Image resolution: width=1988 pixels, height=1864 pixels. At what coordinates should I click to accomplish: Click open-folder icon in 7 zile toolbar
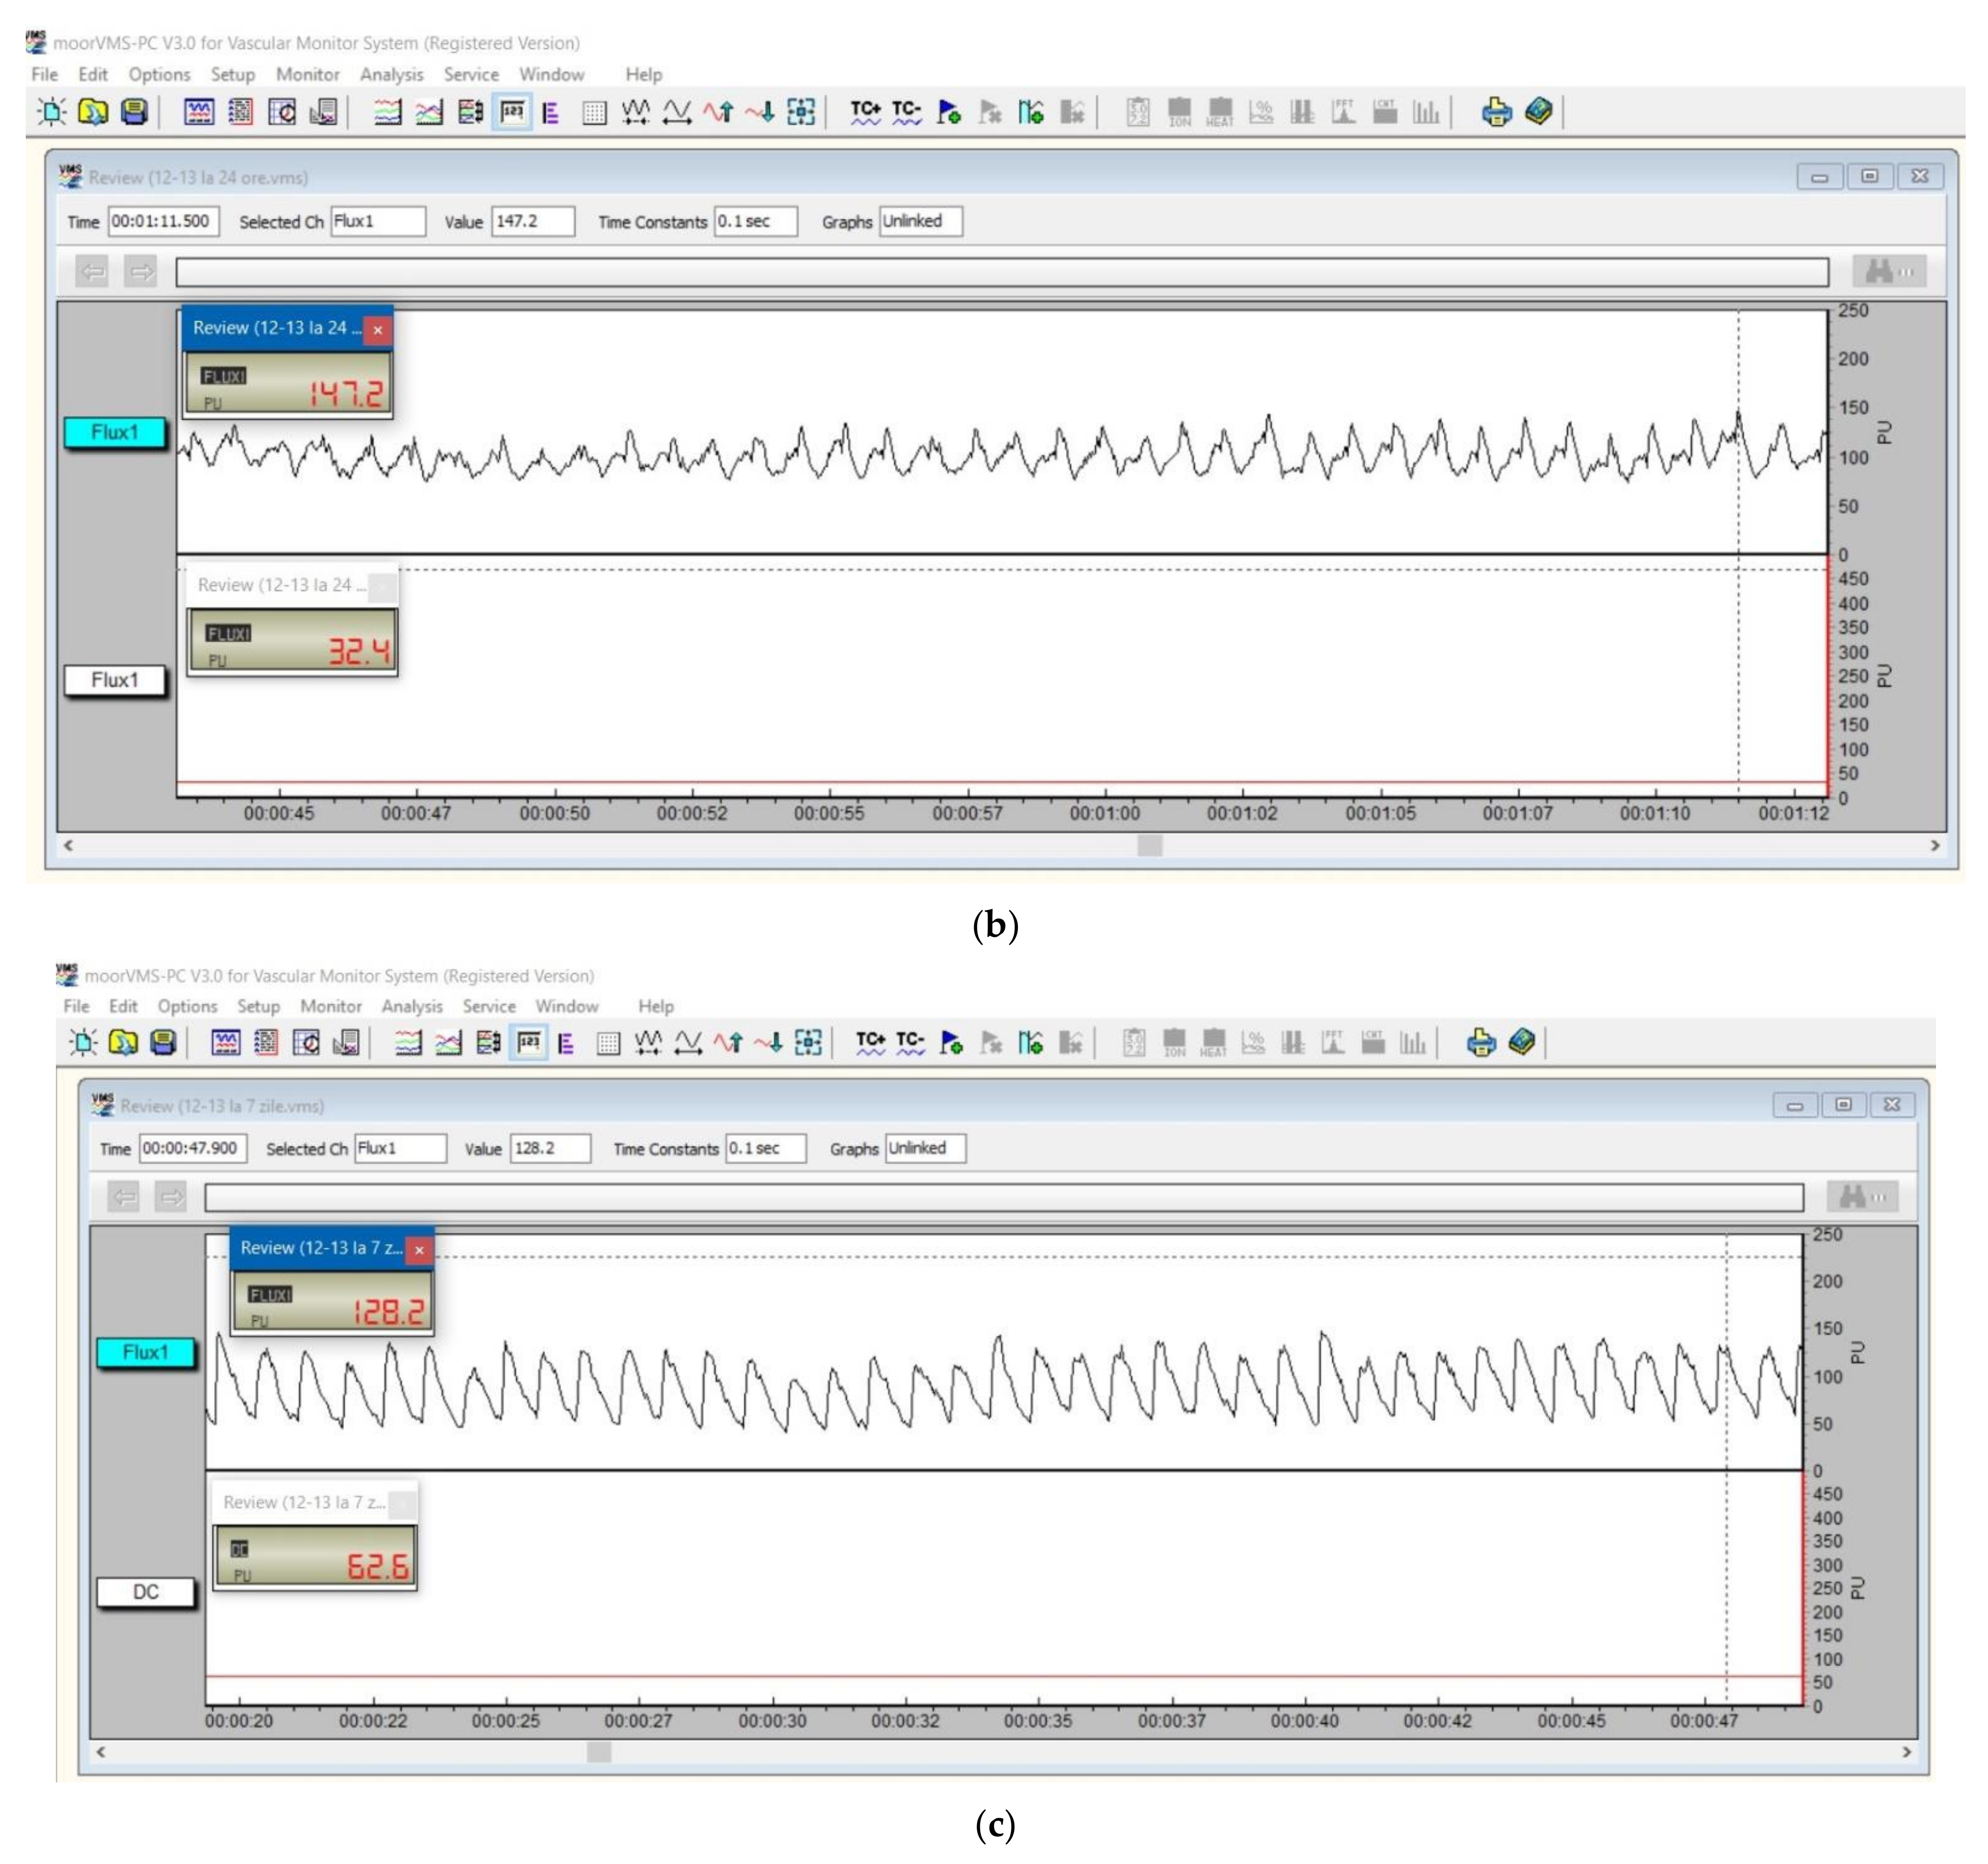(123, 1043)
